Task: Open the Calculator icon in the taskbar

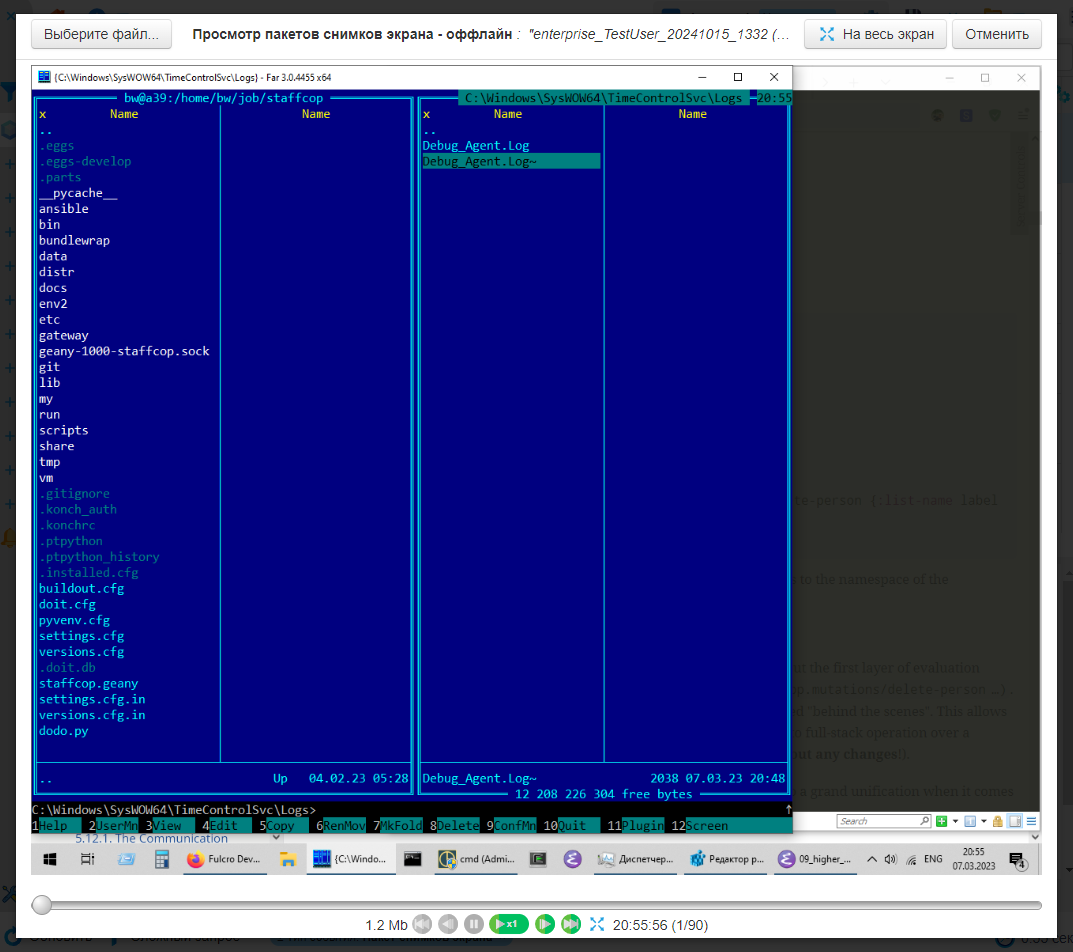Action: click(161, 859)
